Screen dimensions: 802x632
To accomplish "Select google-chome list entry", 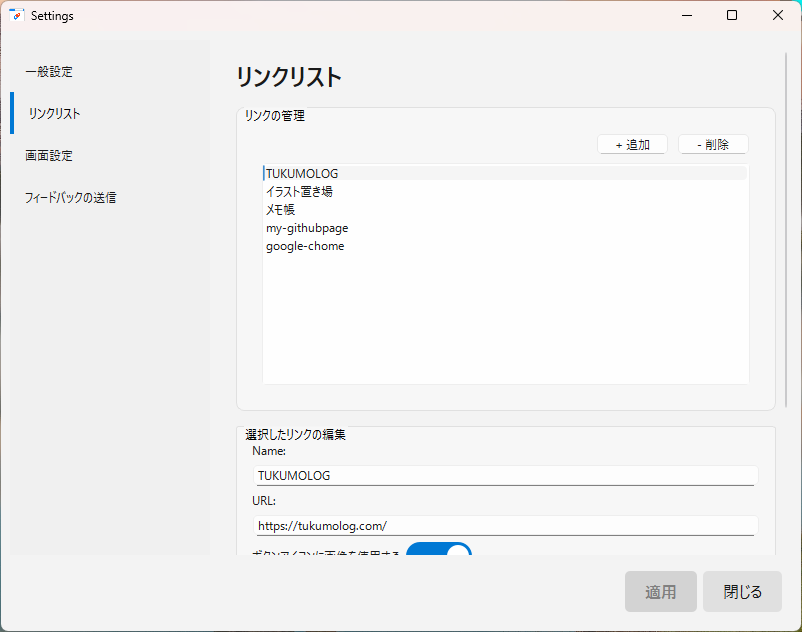I will point(505,246).
